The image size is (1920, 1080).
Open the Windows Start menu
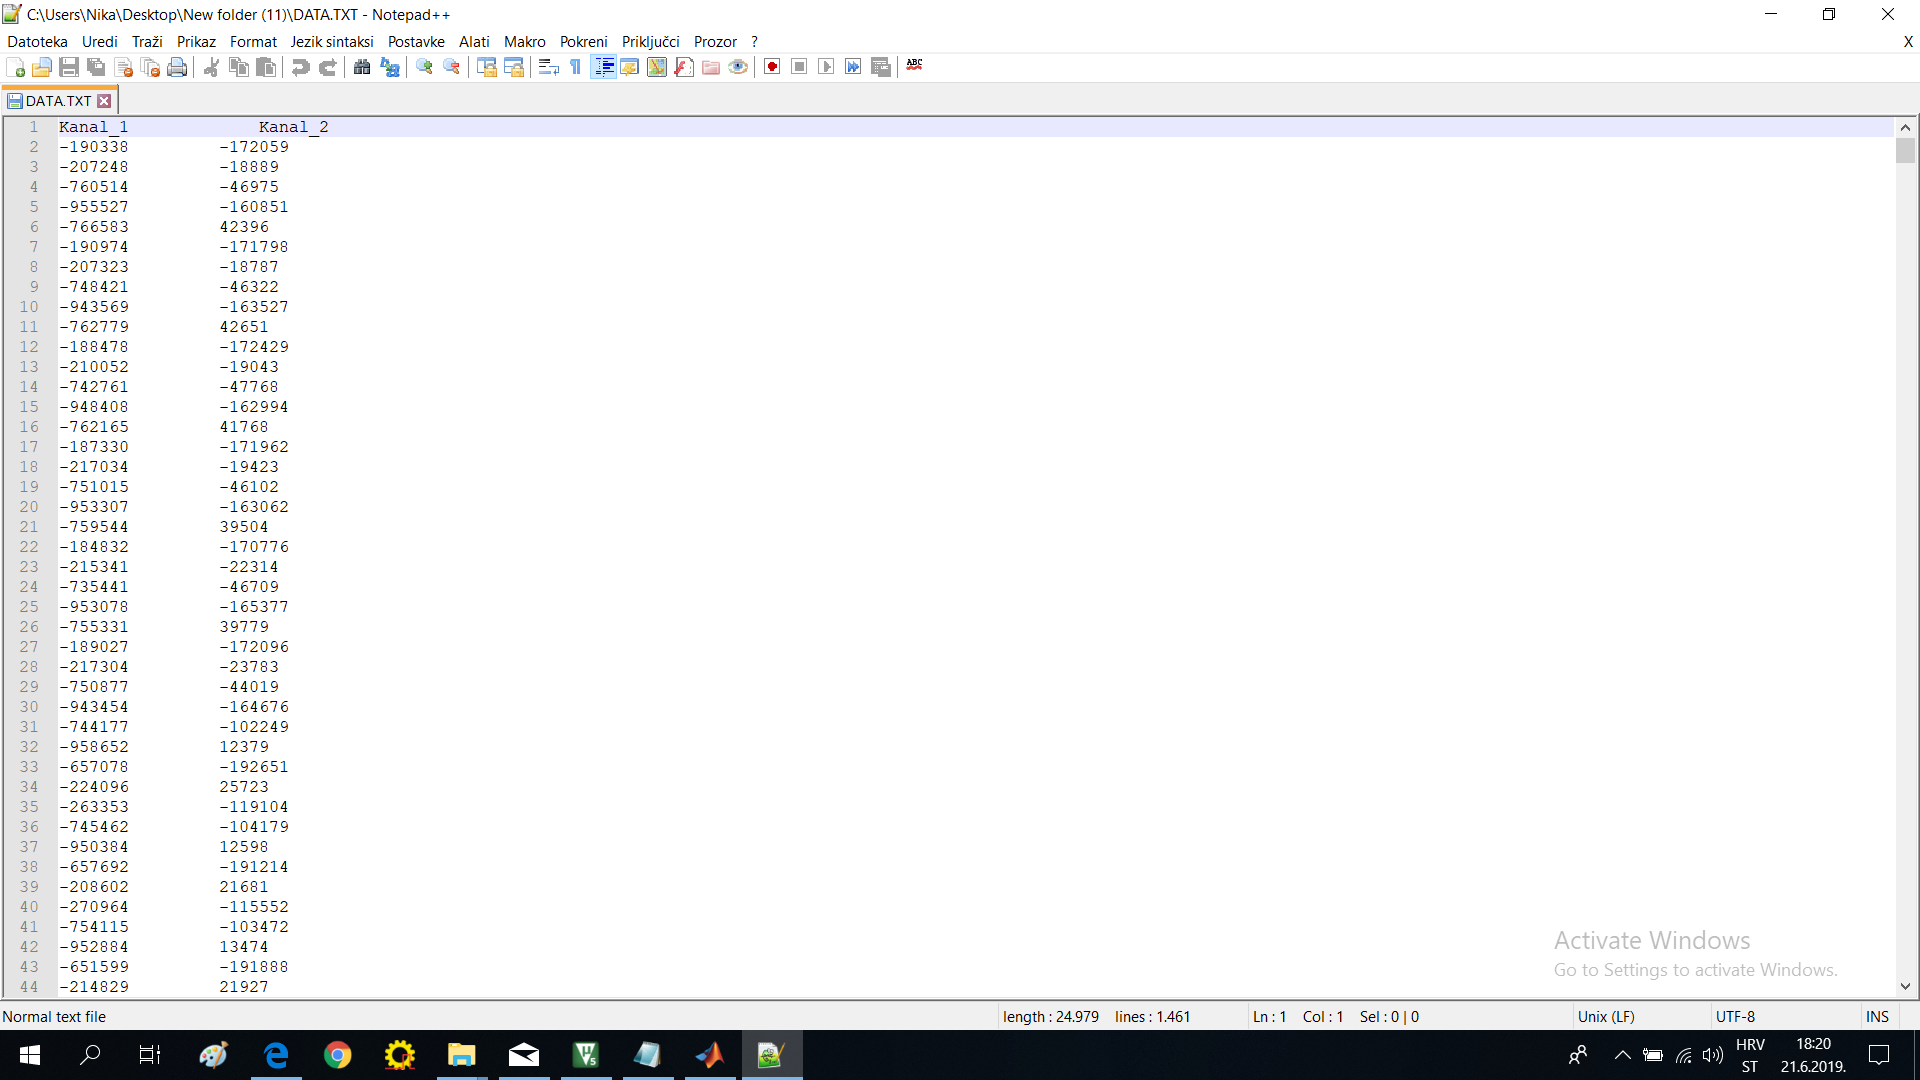(30, 1055)
